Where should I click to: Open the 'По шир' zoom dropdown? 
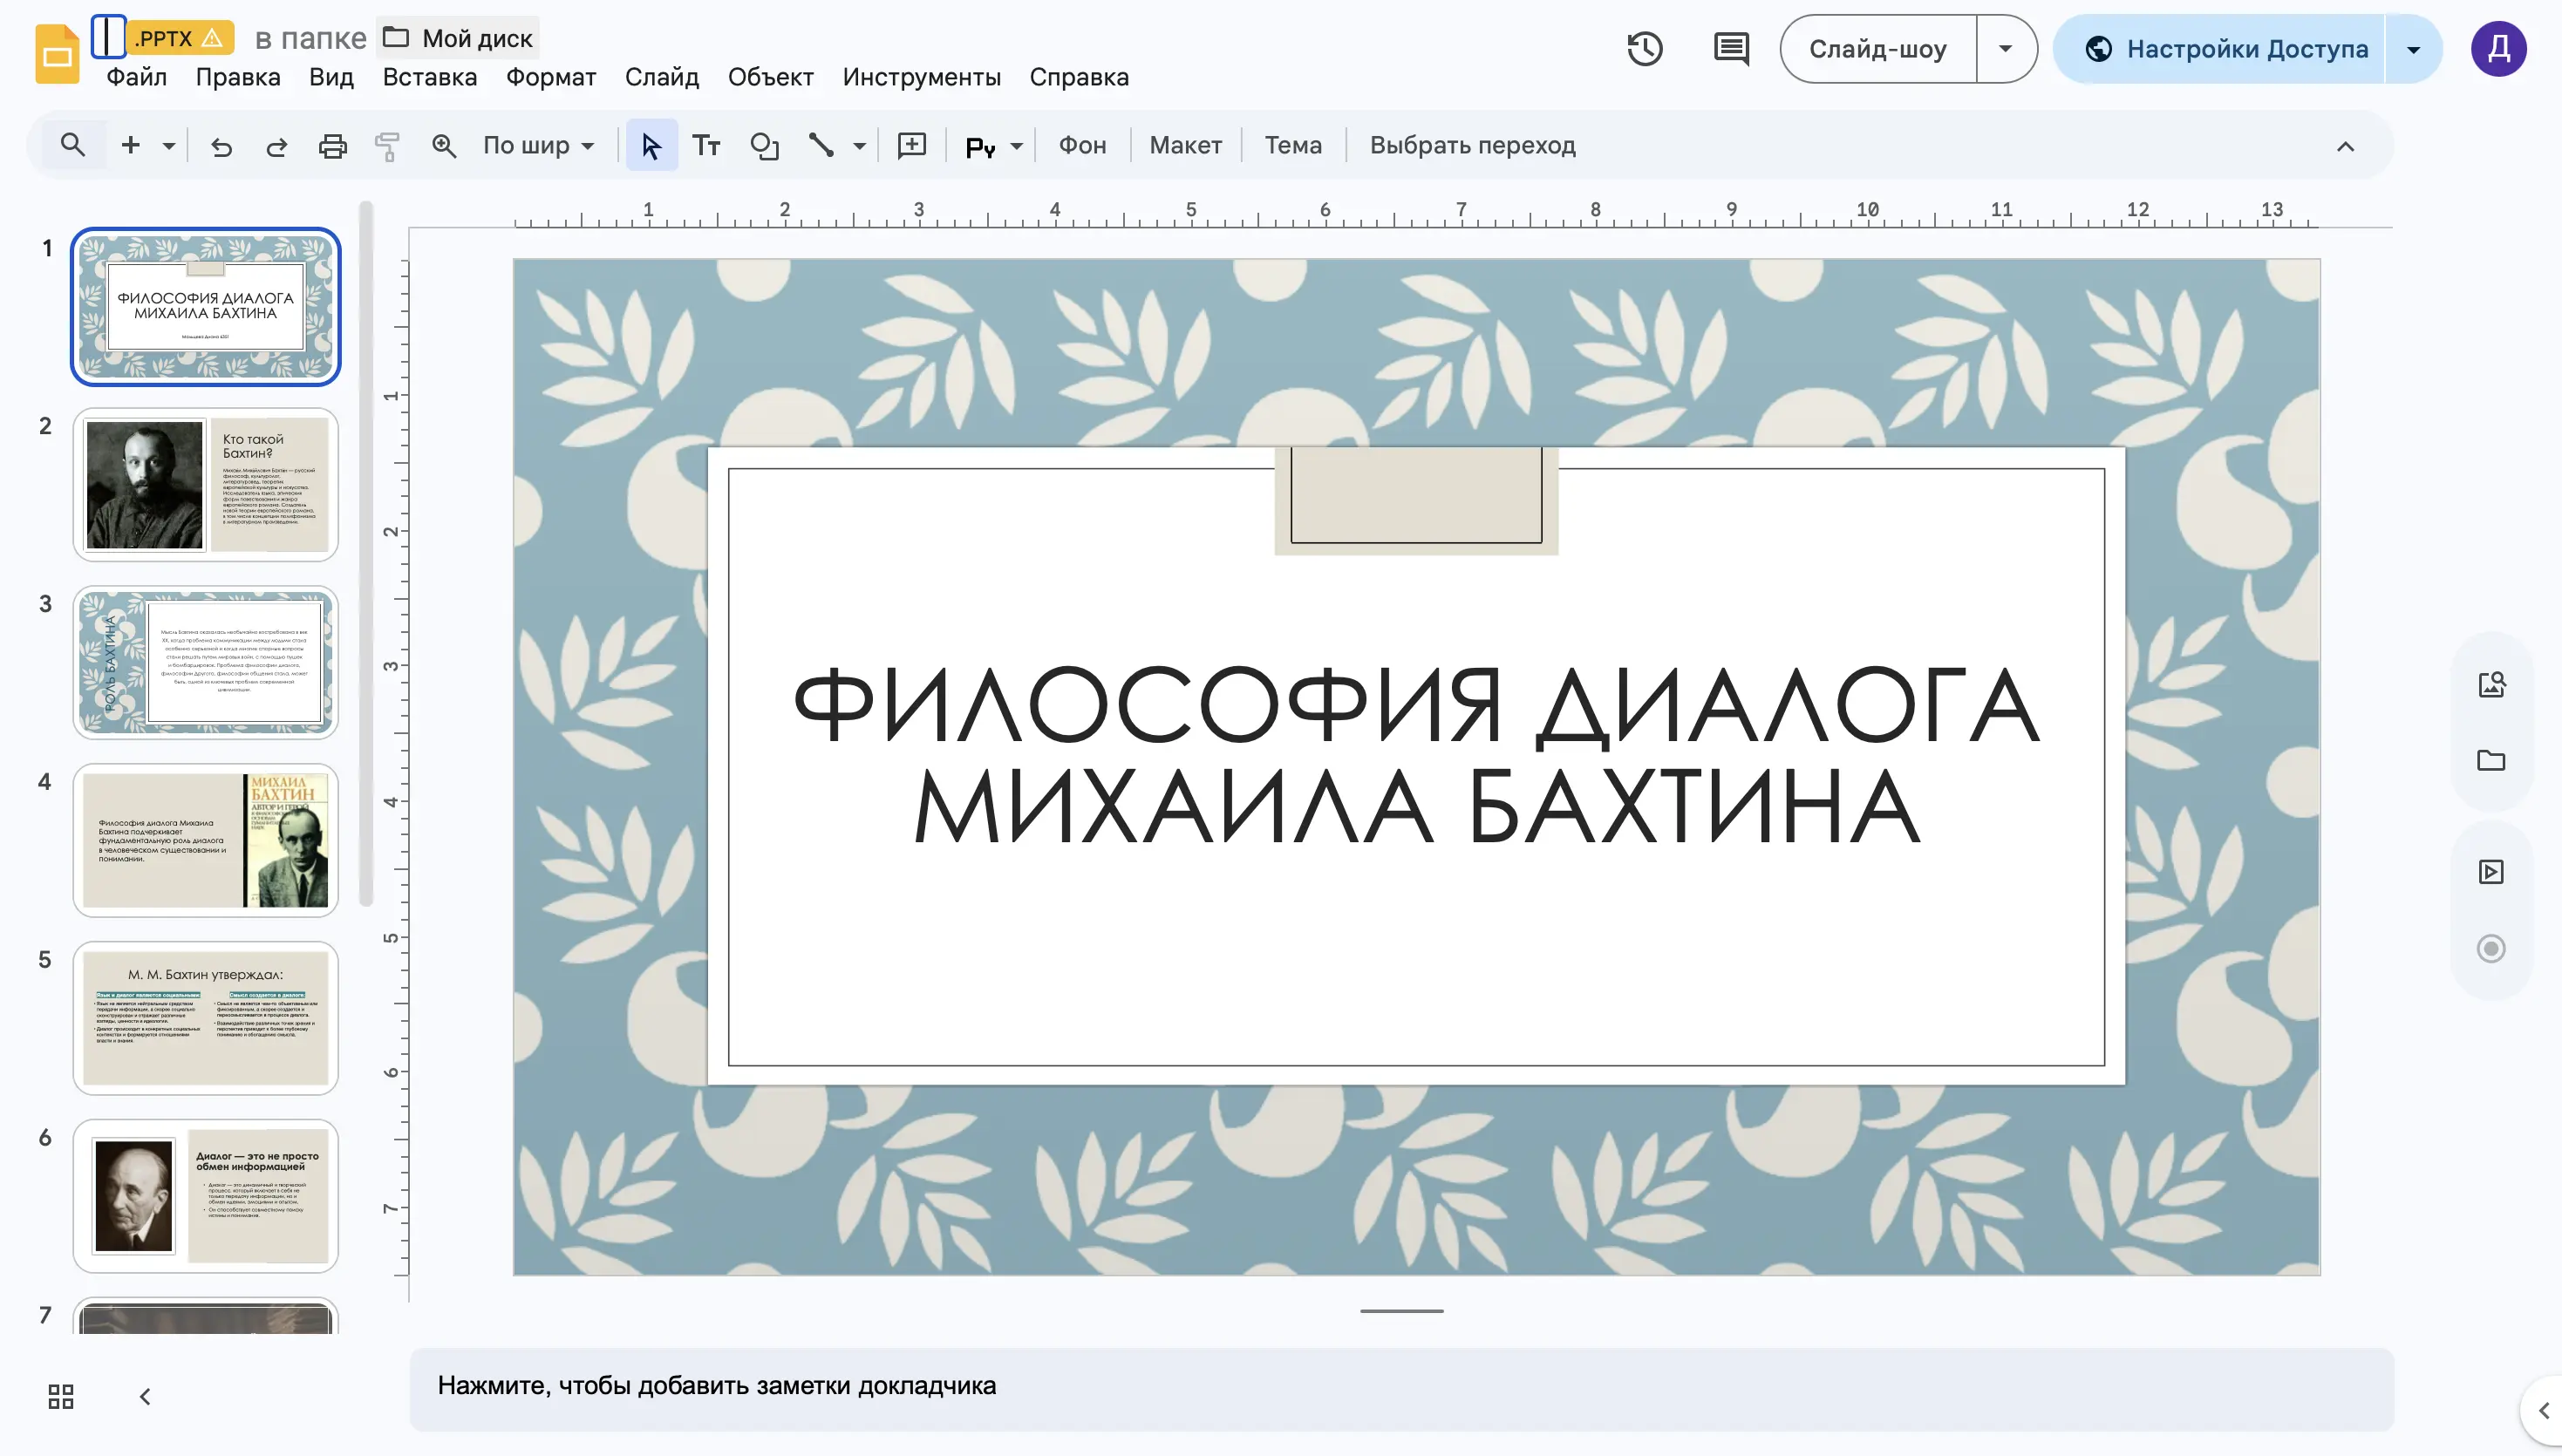[536, 145]
